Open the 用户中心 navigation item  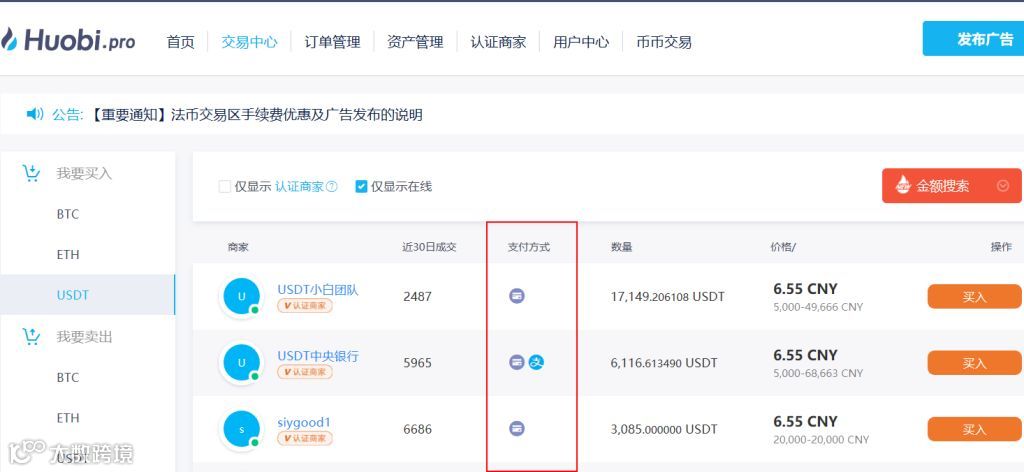[x=581, y=42]
